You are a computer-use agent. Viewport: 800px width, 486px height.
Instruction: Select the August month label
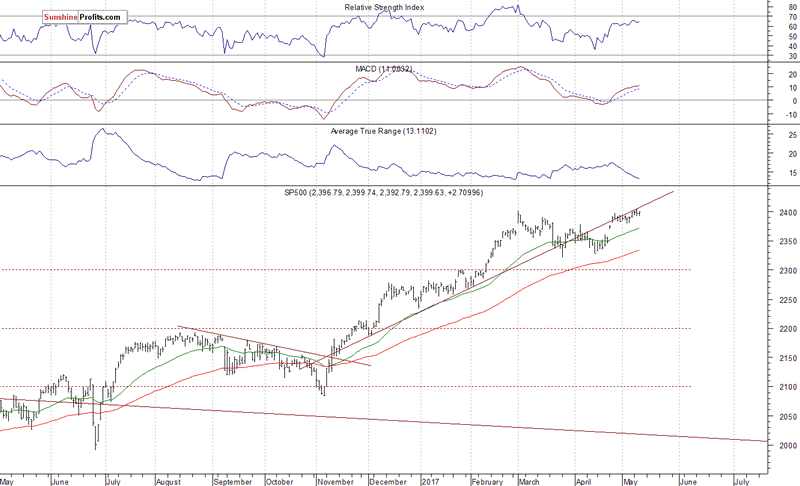[168, 481]
